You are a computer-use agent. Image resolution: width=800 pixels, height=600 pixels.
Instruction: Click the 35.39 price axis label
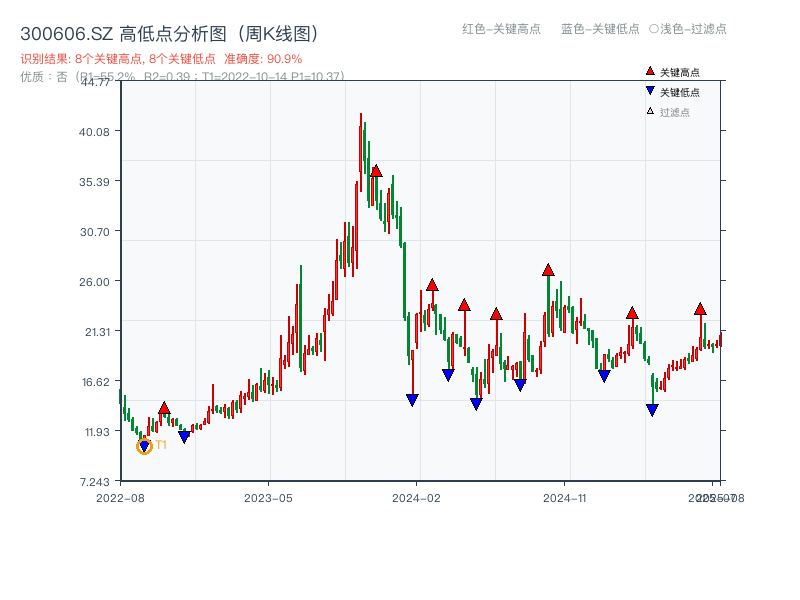(94, 182)
